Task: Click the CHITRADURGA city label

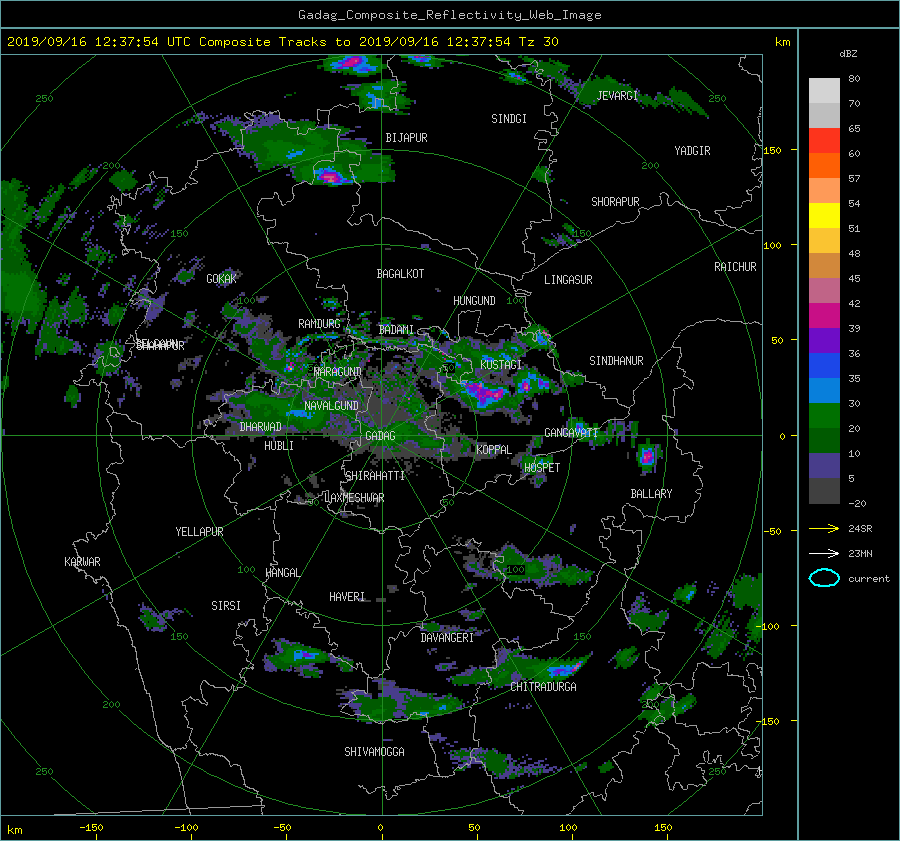Action: tap(544, 687)
